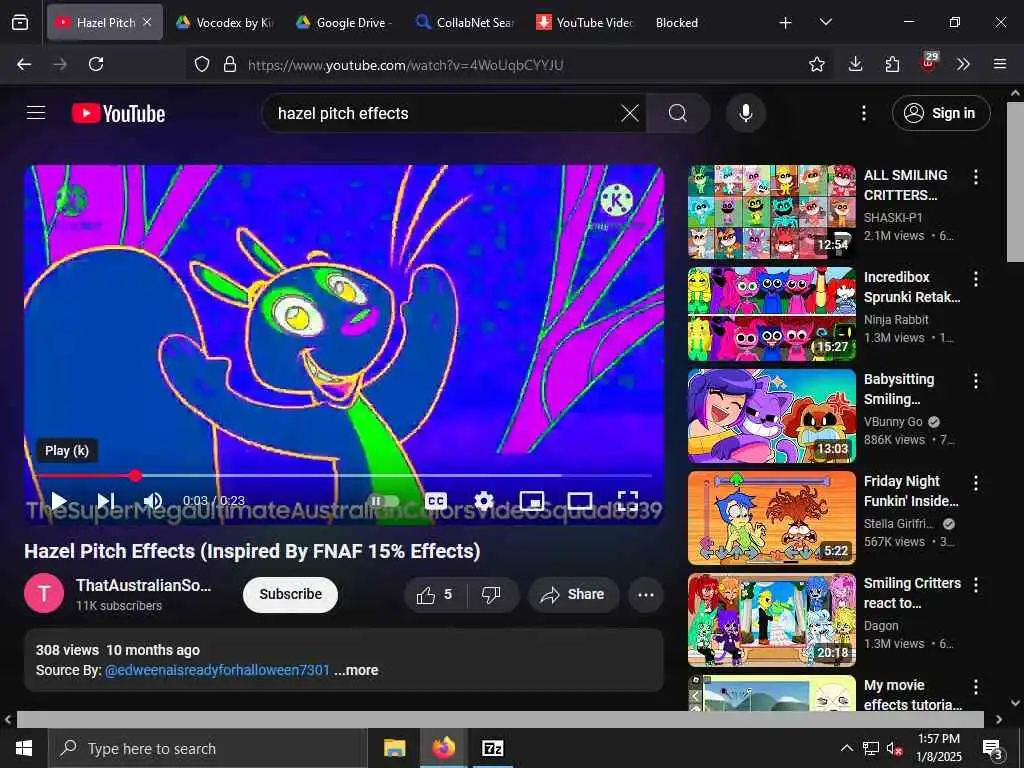The image size is (1024, 768).
Task: Open options for Smiling Critters react video
Action: click(x=976, y=585)
